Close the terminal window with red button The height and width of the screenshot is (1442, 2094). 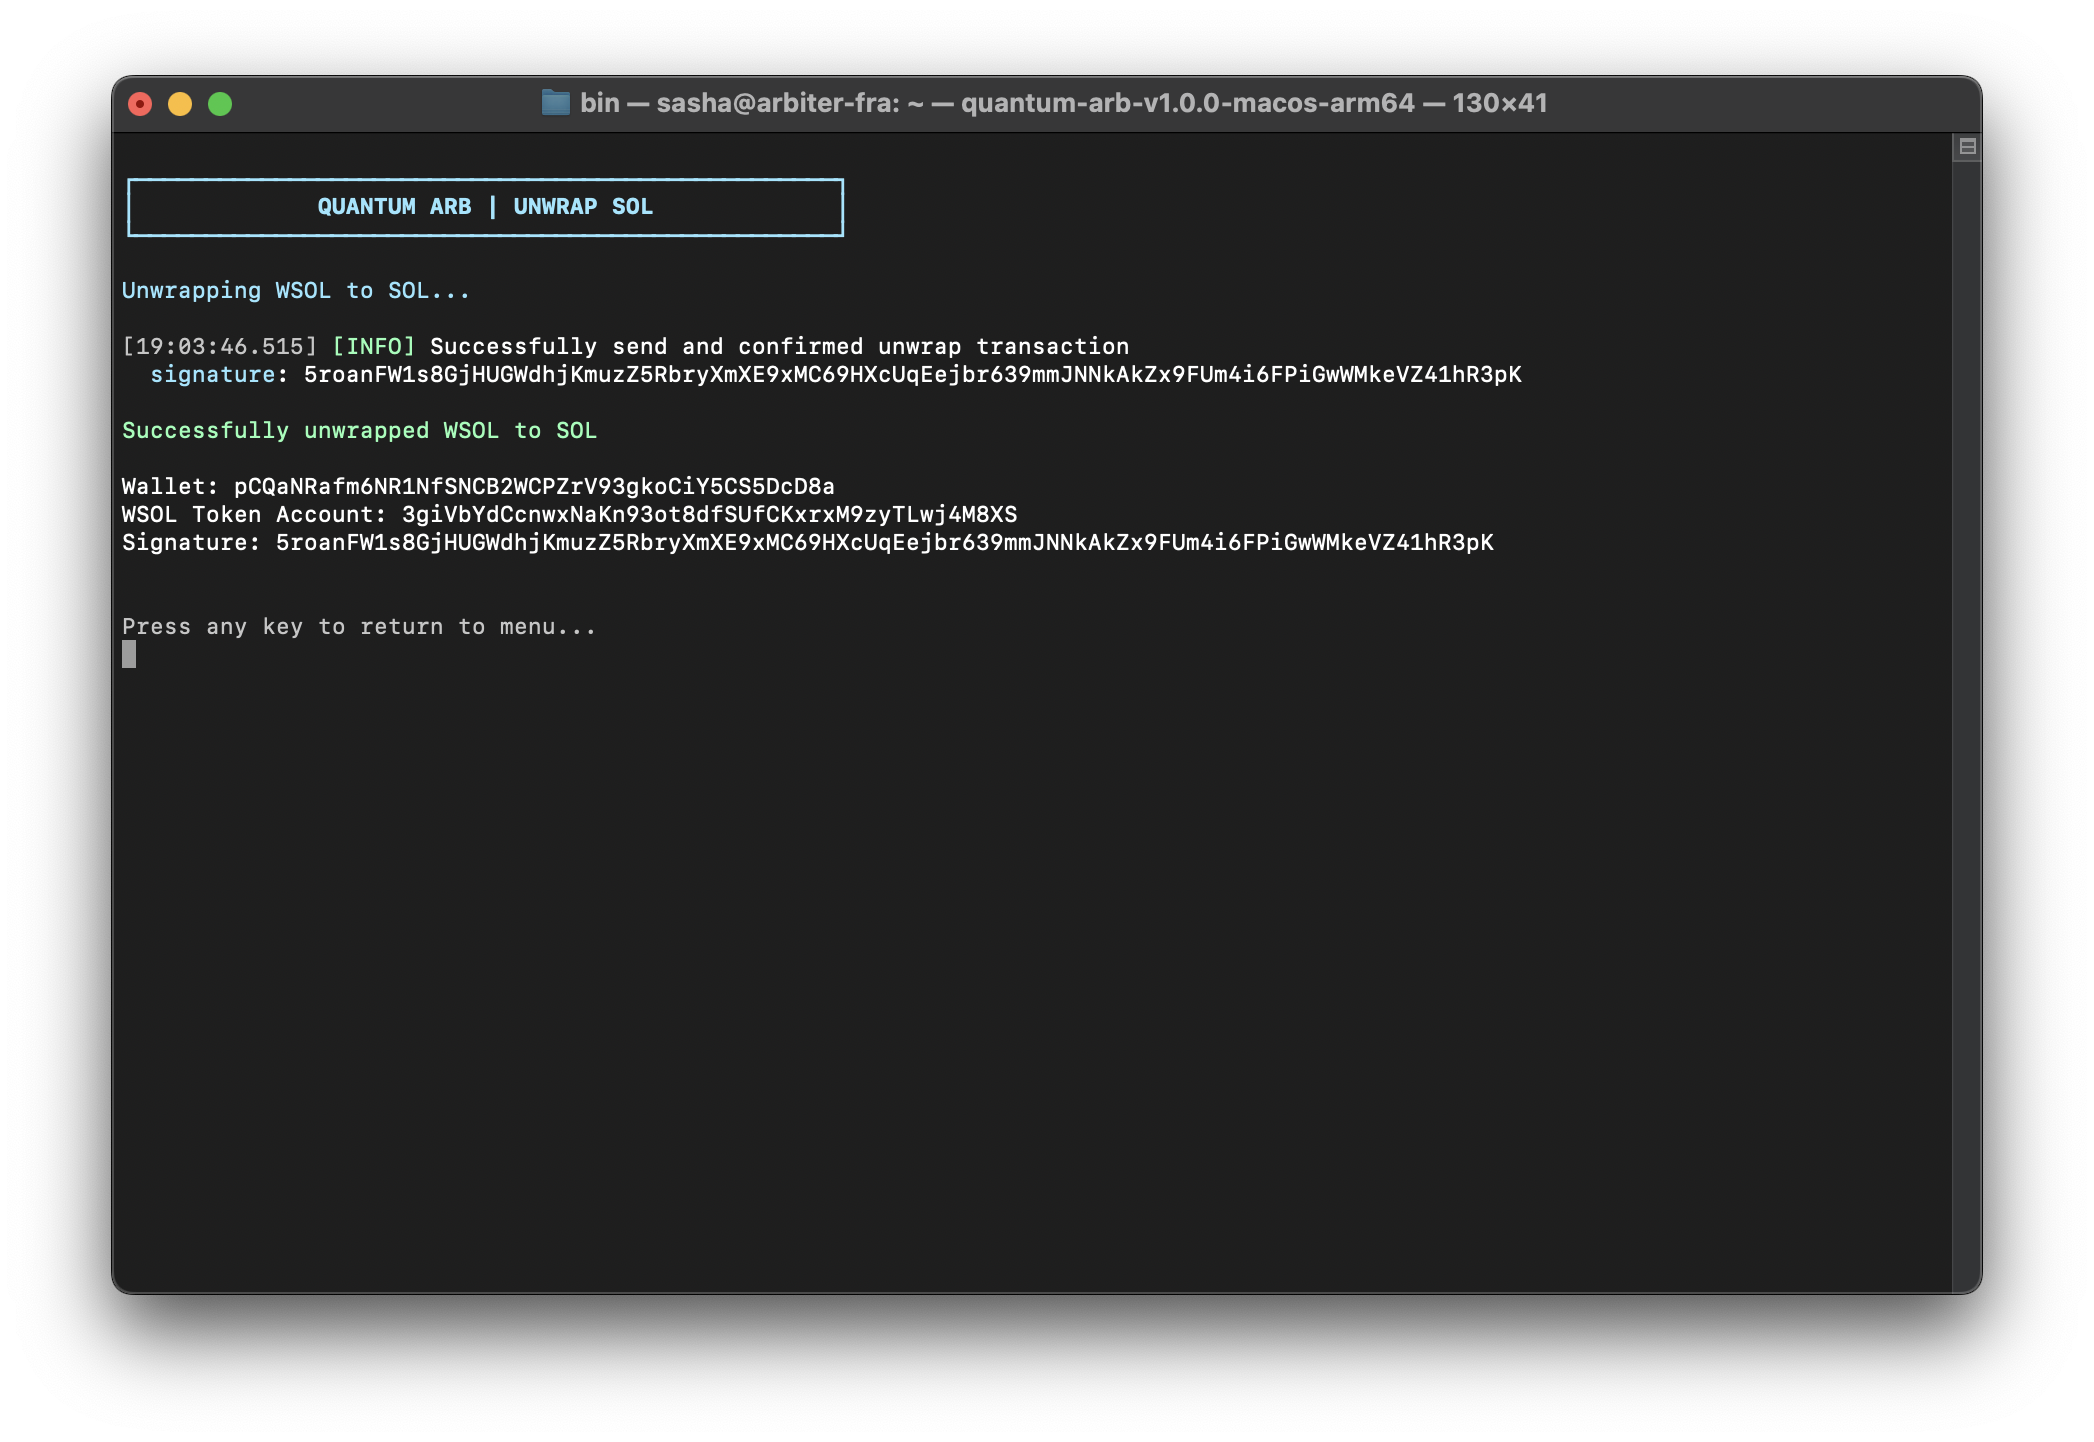tap(140, 104)
